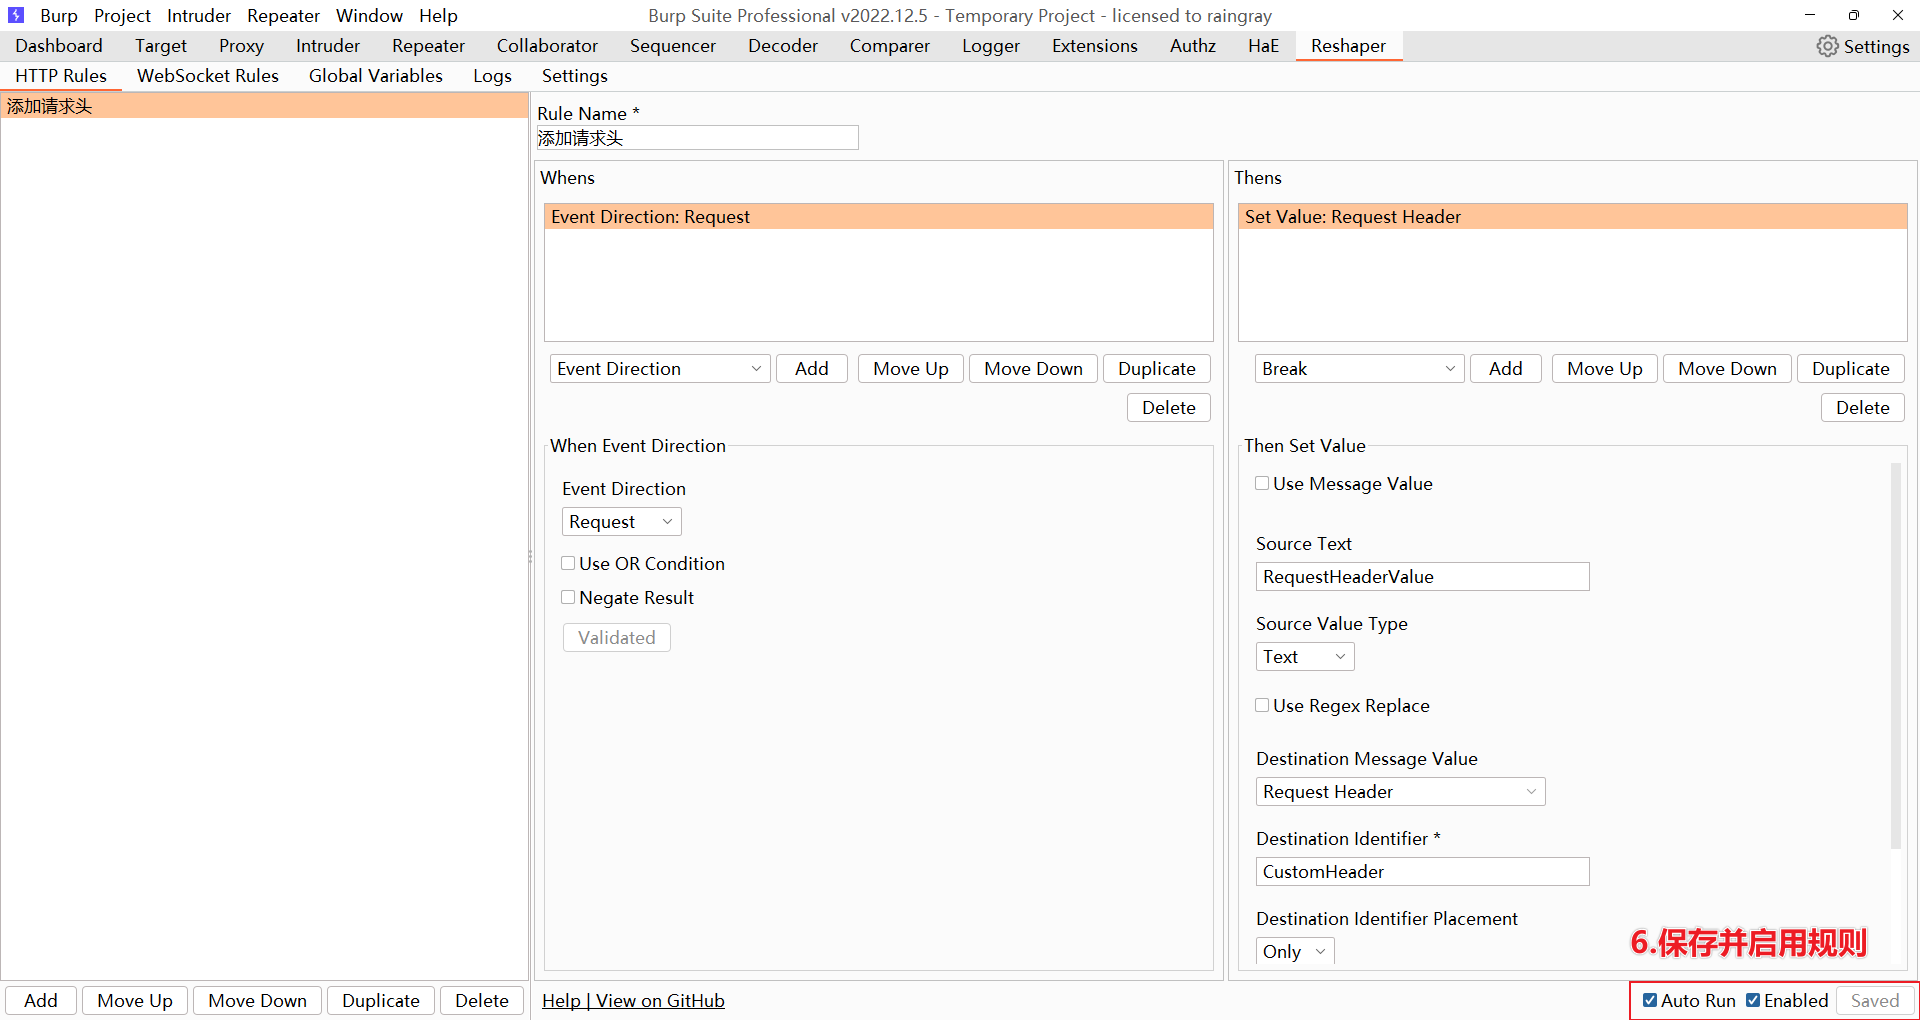The height and width of the screenshot is (1020, 1920).
Task: Switch to the Proxy tab
Action: pyautogui.click(x=241, y=46)
